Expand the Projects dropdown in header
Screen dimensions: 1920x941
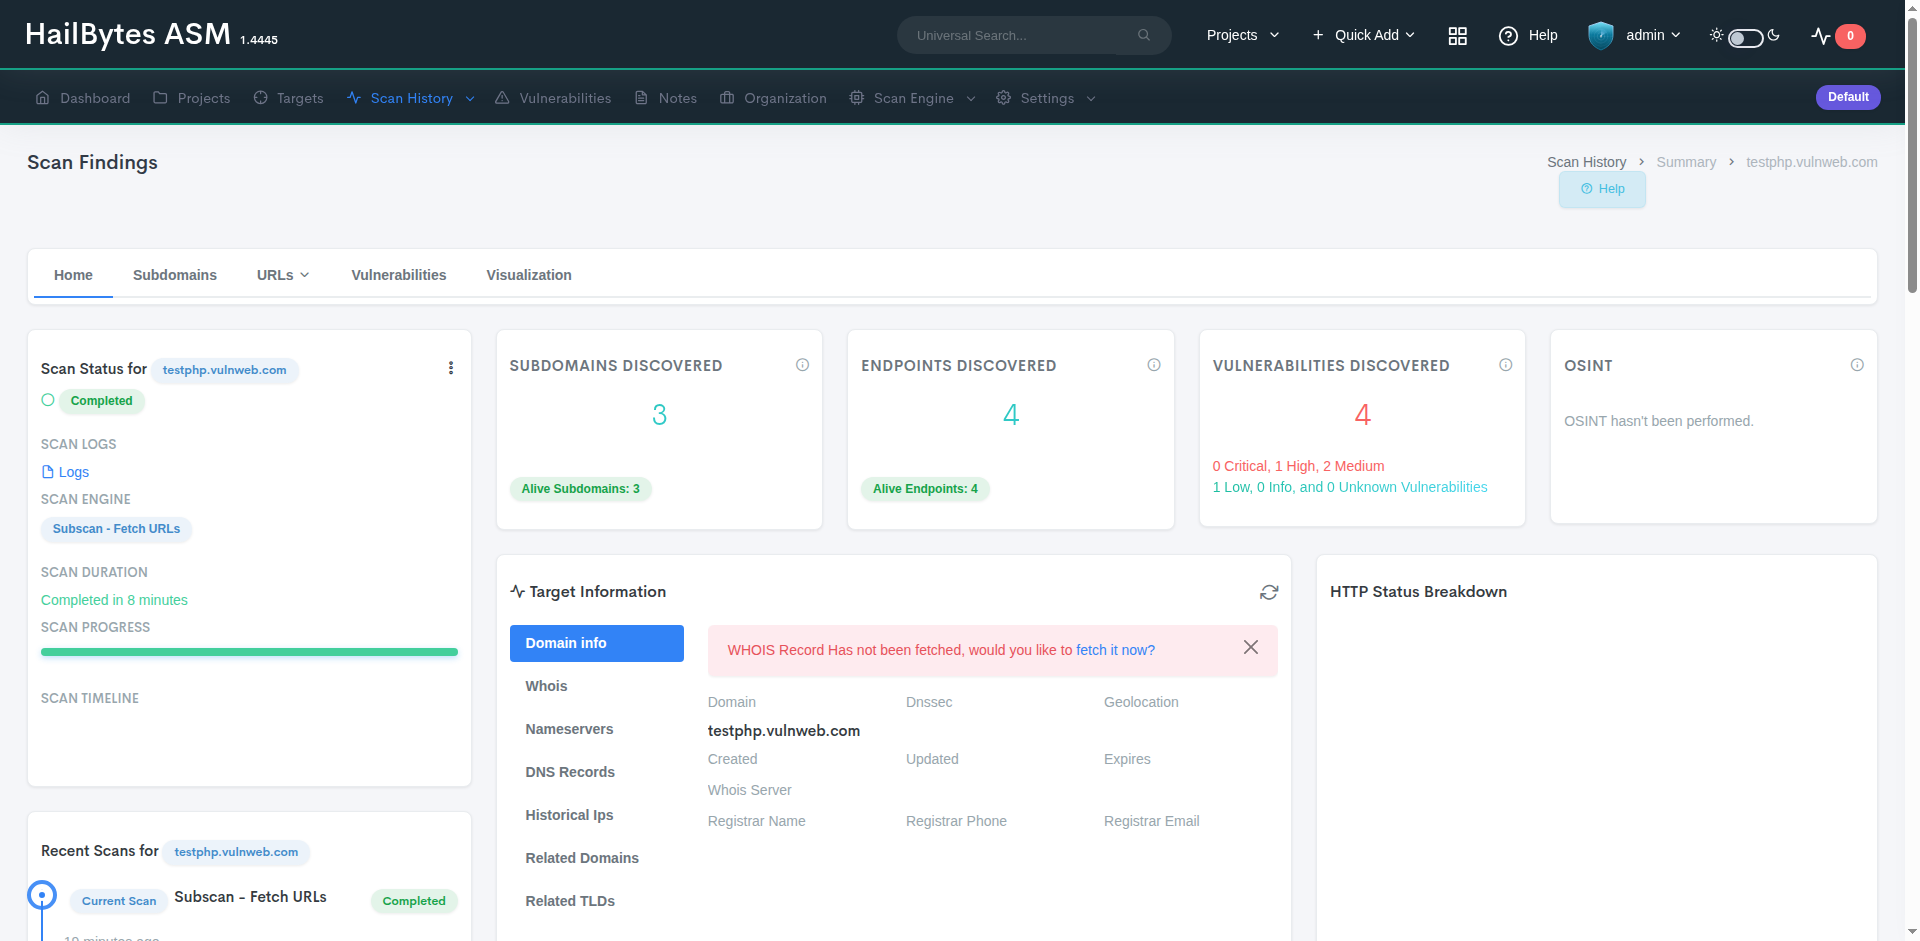(1242, 35)
